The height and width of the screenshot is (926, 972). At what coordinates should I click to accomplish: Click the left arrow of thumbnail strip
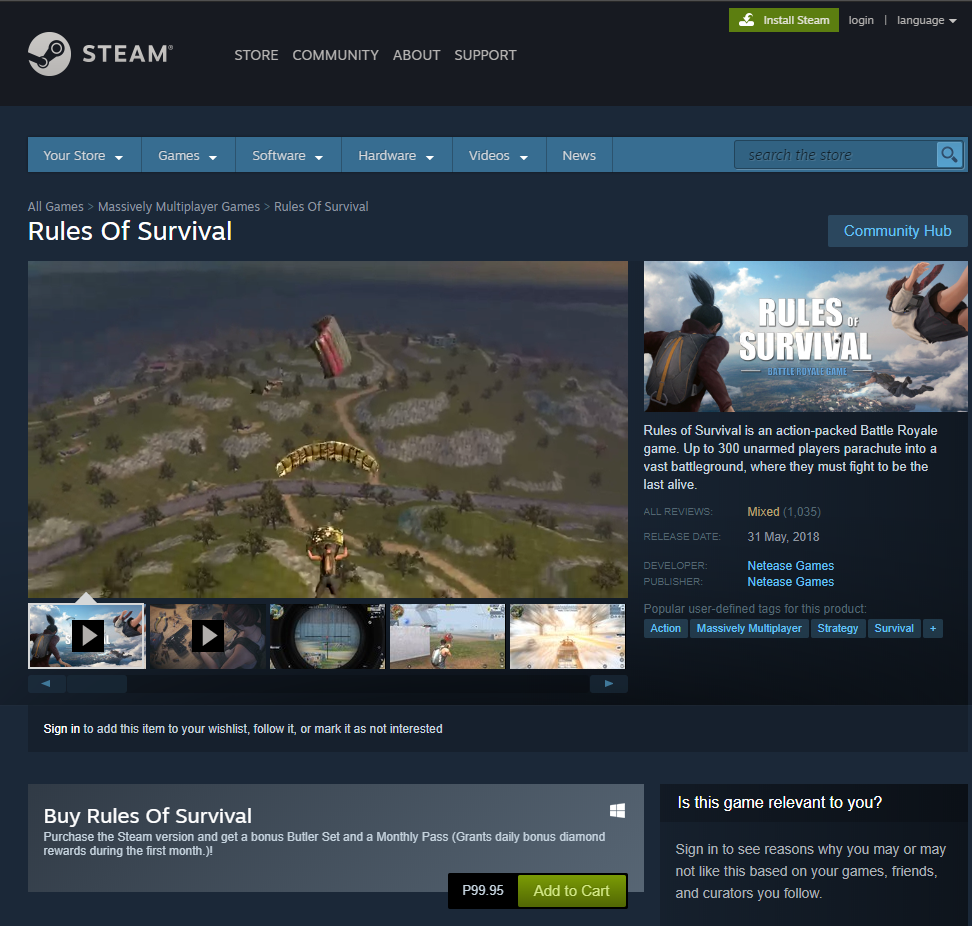46,684
